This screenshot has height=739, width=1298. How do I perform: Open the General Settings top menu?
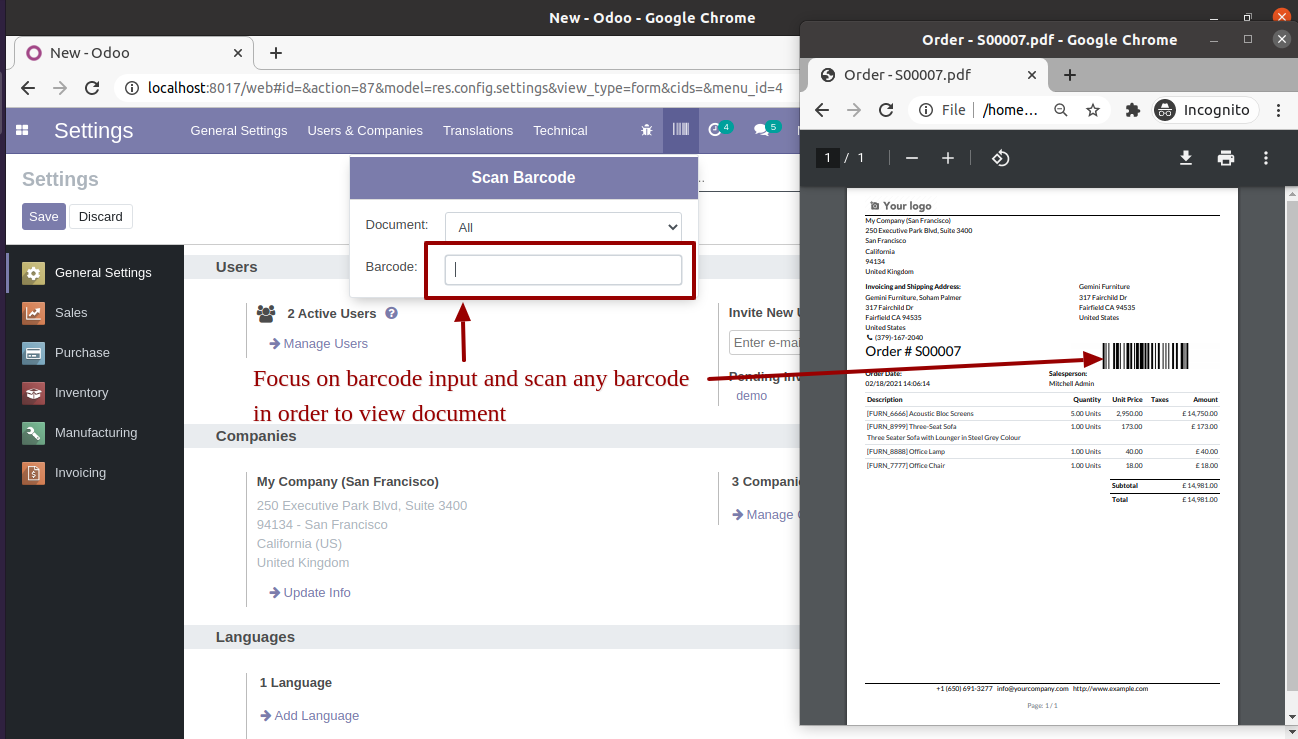click(x=239, y=131)
